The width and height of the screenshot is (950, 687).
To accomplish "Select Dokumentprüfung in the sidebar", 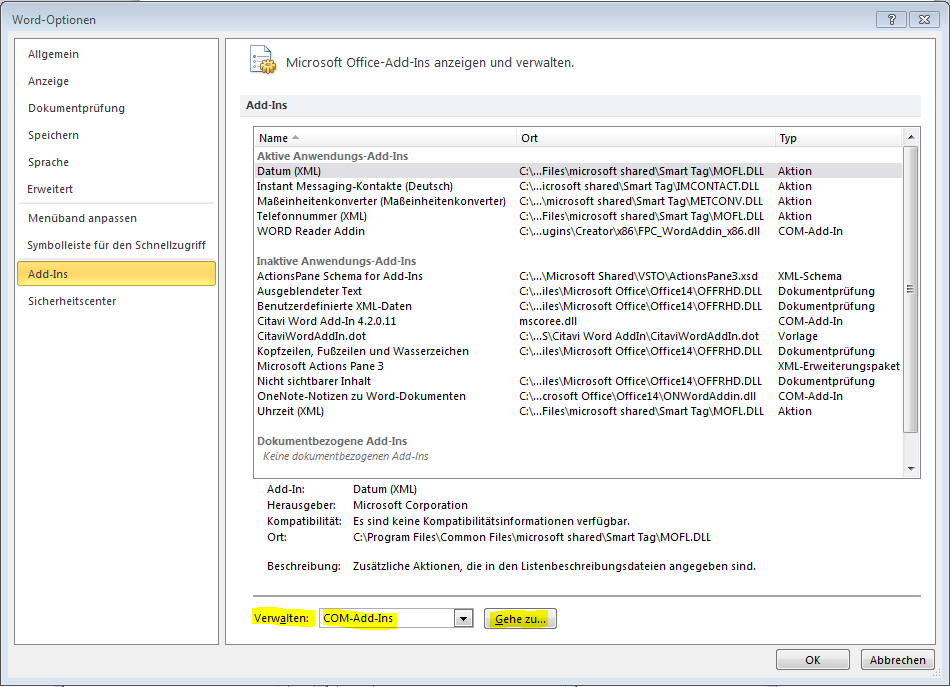I will 76,108.
